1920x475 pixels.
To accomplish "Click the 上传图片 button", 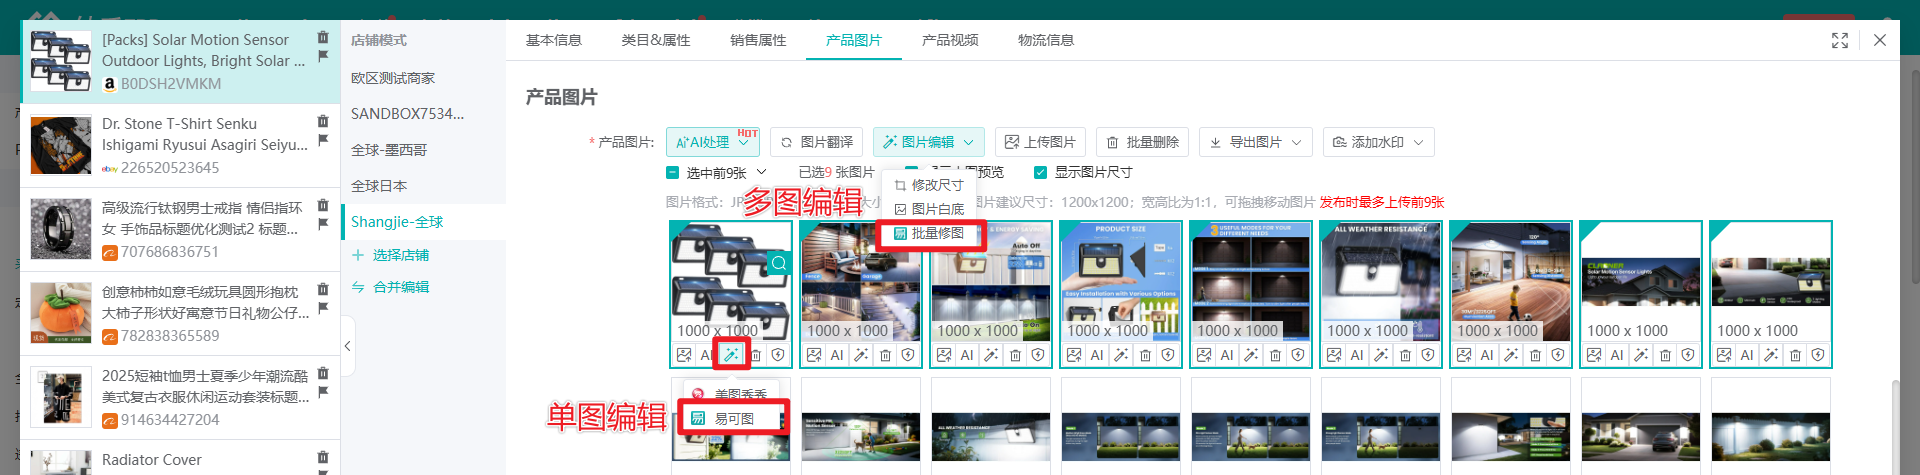I will pos(1040,142).
